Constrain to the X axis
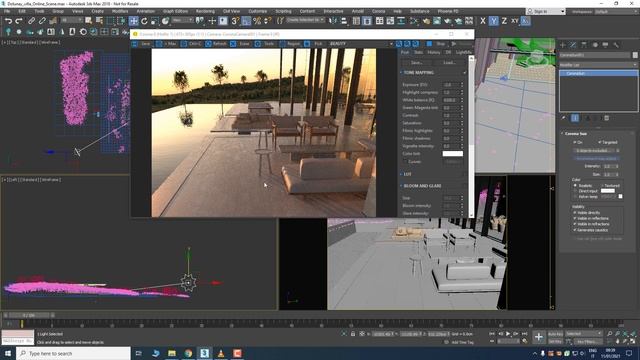The image size is (640, 360). (483, 21)
